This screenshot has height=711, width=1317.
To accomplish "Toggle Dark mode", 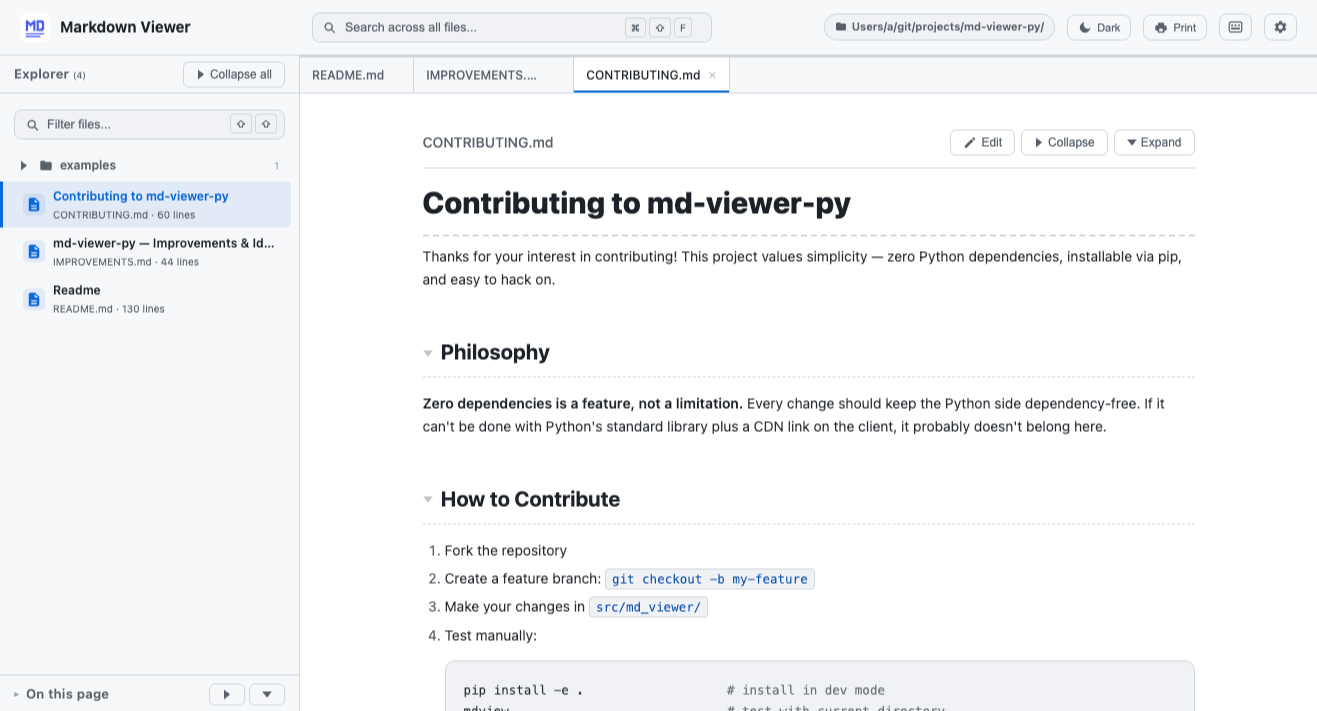I will (1098, 27).
